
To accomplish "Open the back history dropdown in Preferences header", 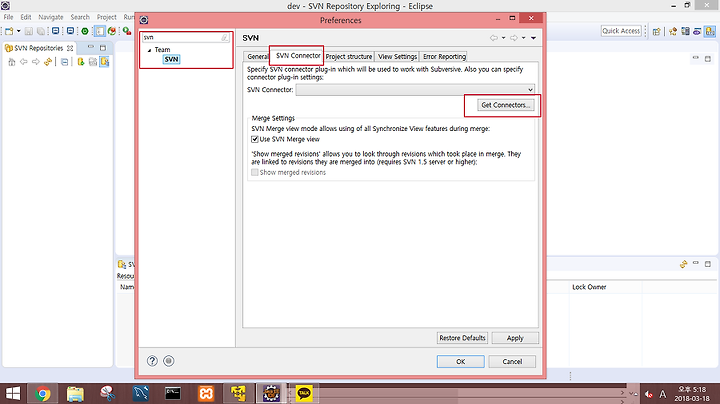I will 504,38.
